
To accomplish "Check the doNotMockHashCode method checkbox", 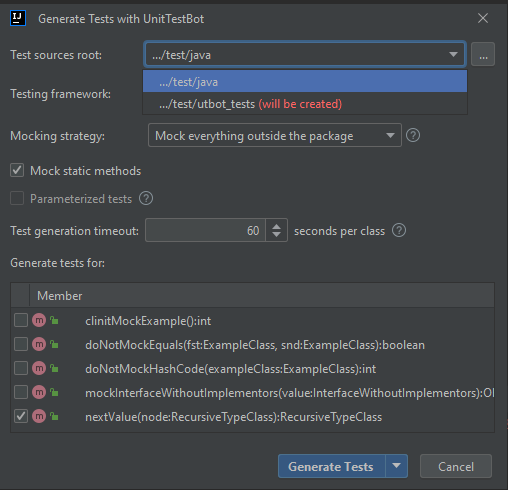I will [21, 368].
